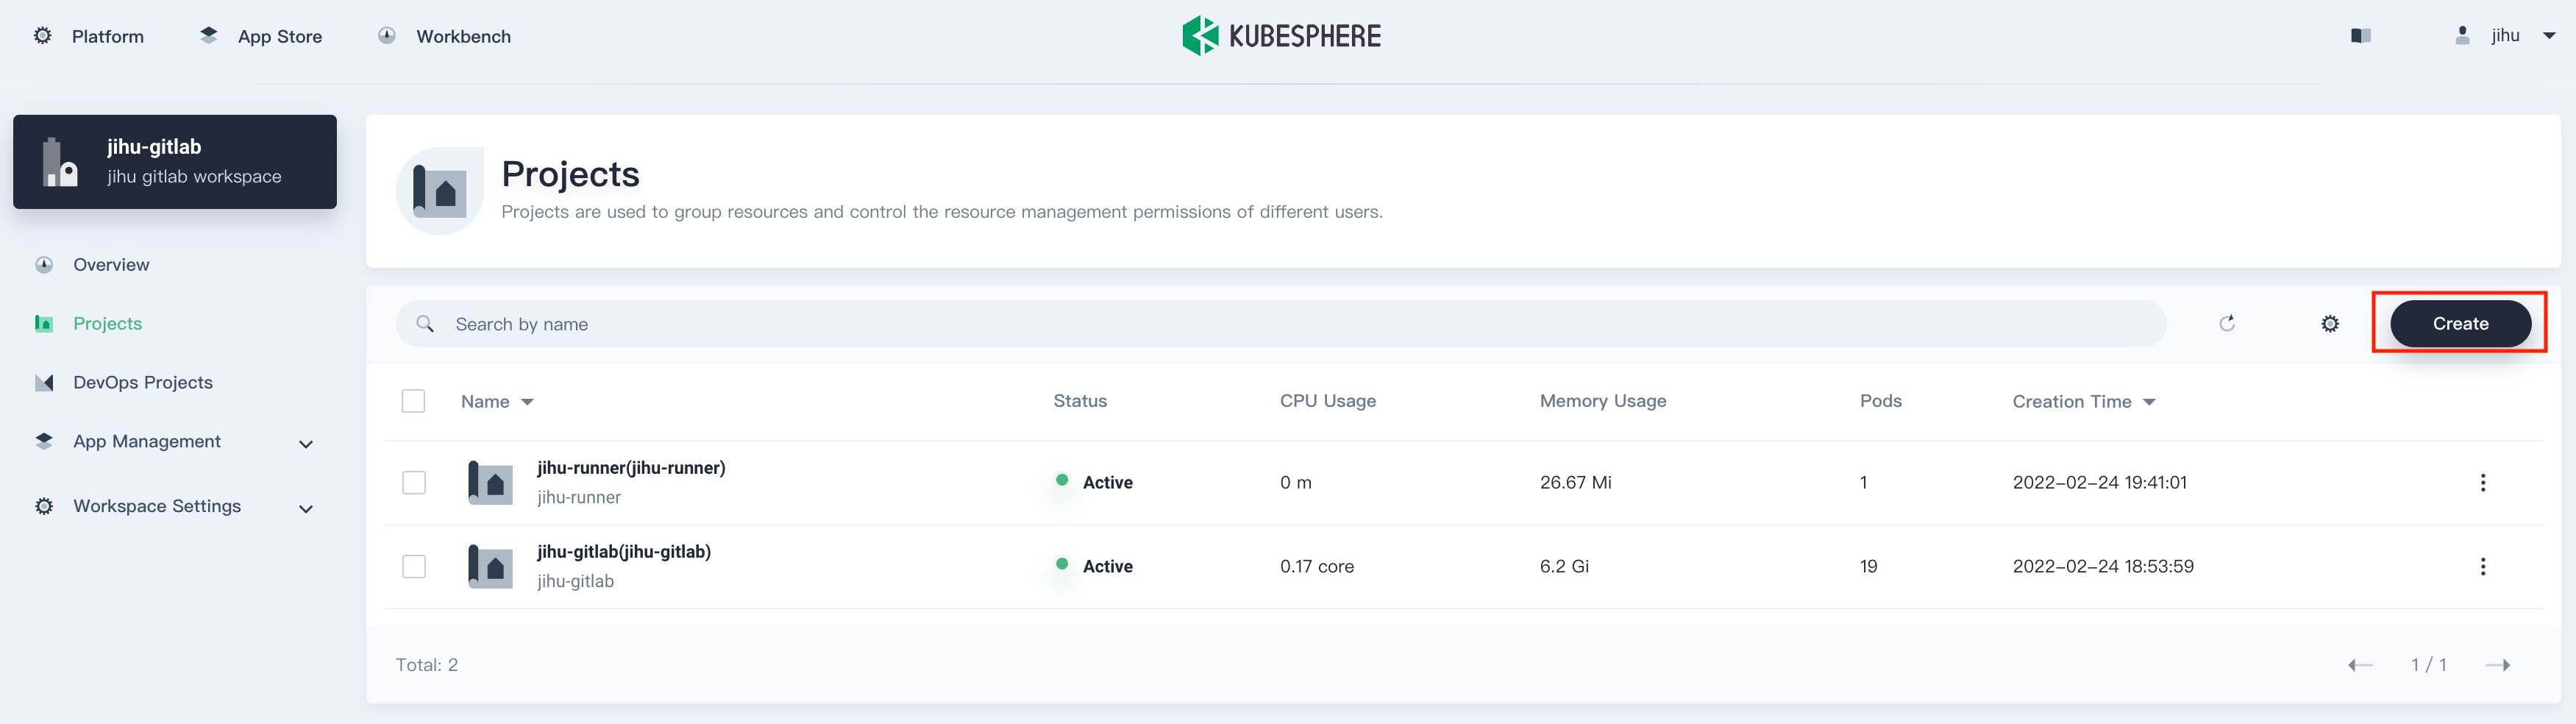Viewport: 2576px width, 724px height.
Task: Click the documentation book icon in header
Action: pos(2360,36)
